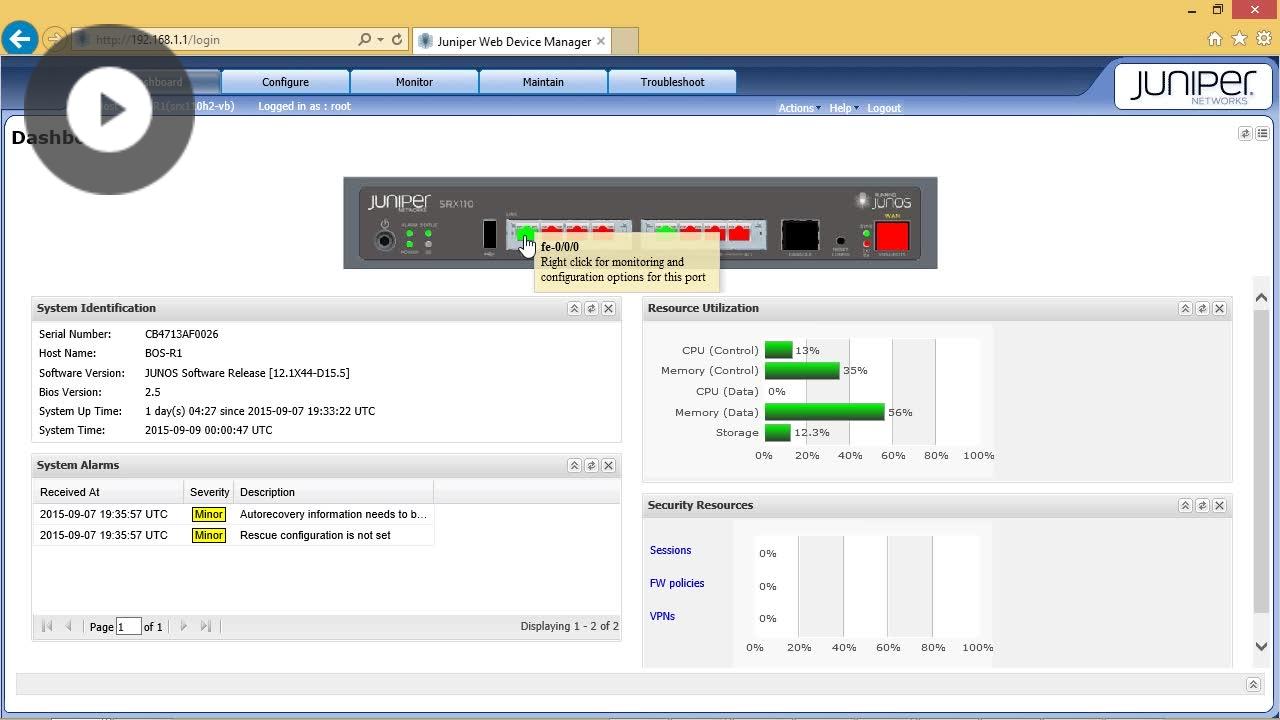Open the dashboard layout list icon

1262,132
